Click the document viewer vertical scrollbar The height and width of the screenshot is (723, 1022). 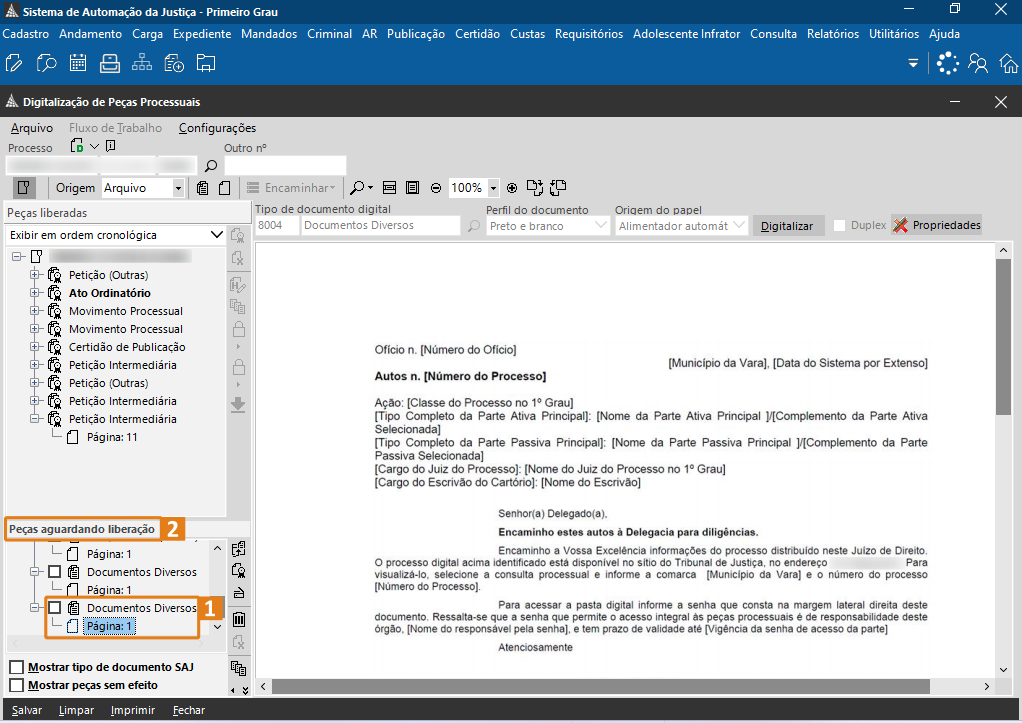pos(1003,336)
